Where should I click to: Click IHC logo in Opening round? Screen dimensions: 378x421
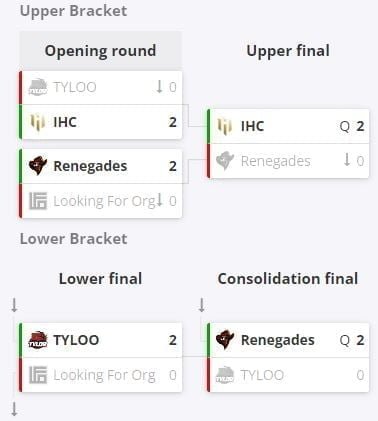(38, 122)
